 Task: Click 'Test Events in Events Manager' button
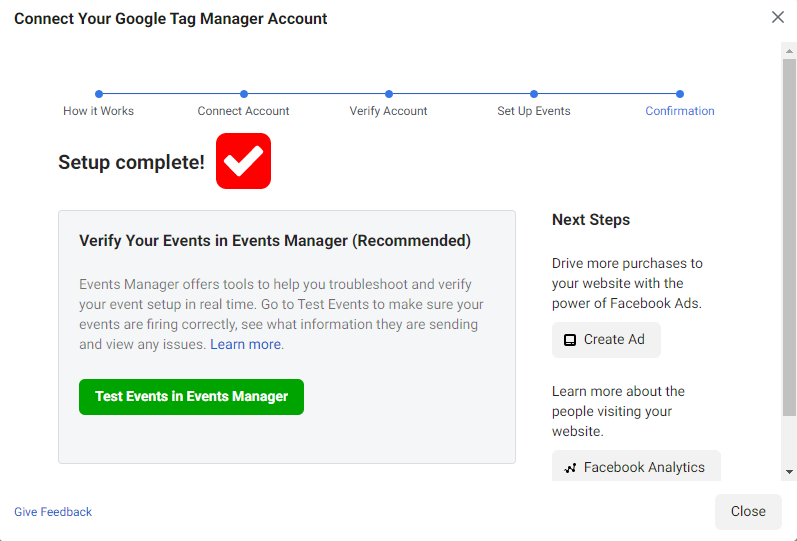click(191, 397)
